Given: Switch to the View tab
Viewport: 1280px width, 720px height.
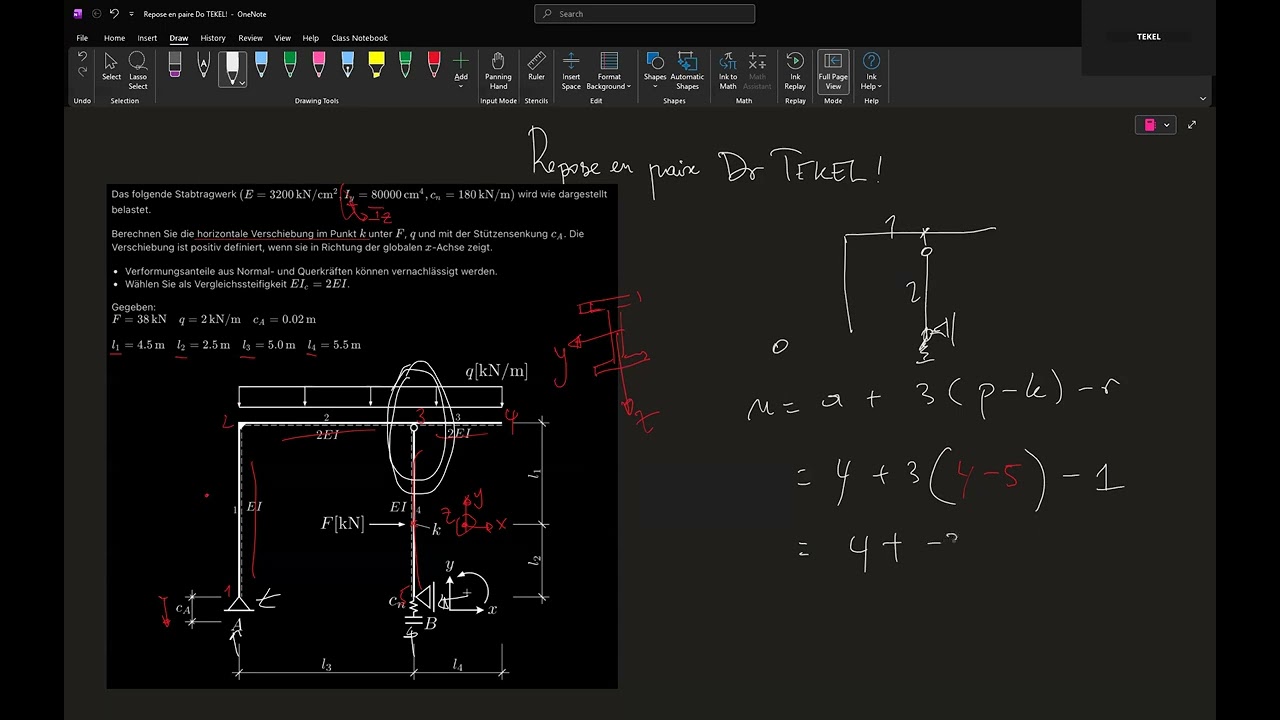Looking at the screenshot, I should (x=282, y=38).
